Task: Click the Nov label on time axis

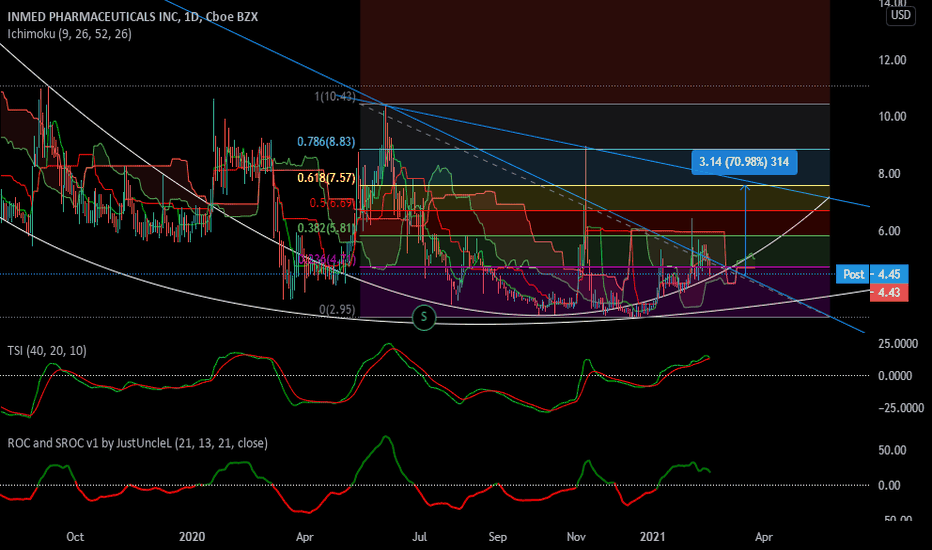Action: [576, 537]
